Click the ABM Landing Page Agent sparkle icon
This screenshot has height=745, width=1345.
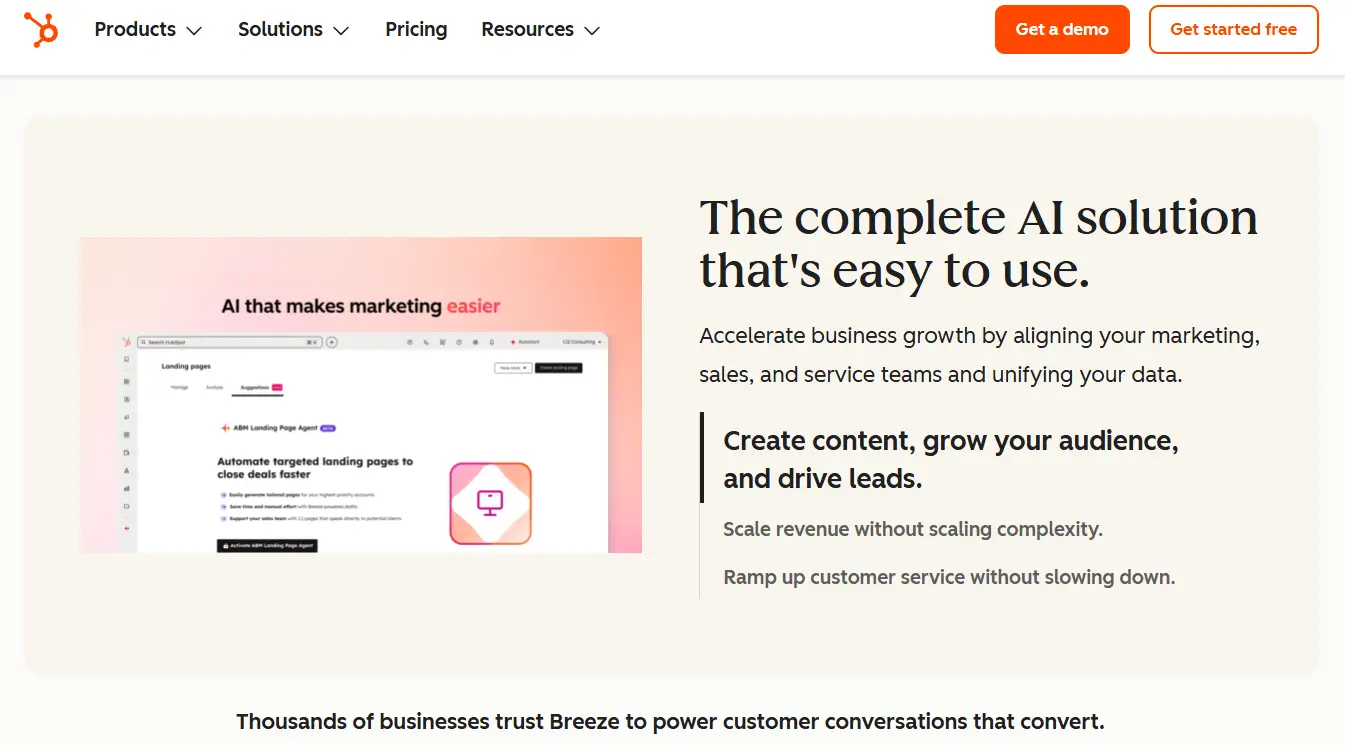coord(225,428)
